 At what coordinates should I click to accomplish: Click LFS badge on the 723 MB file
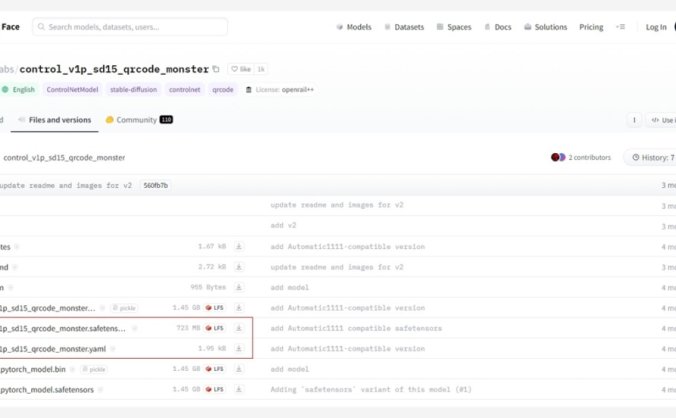(214, 328)
